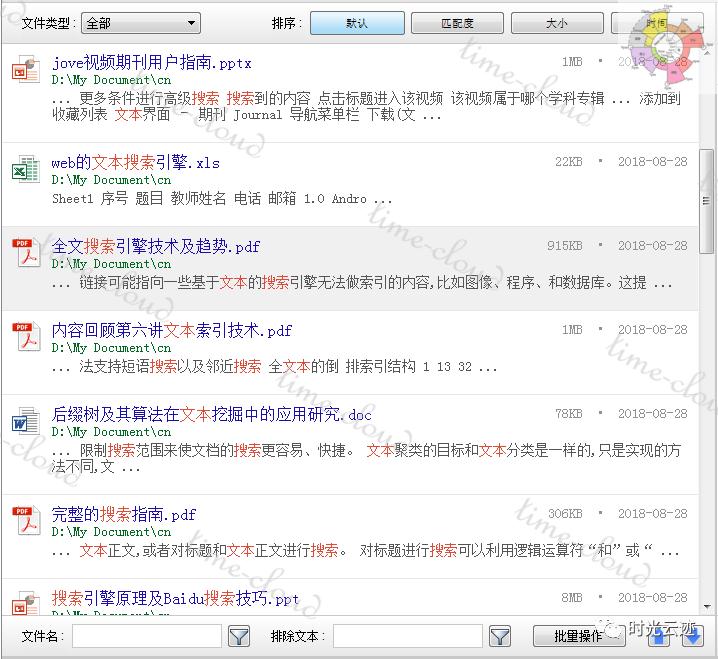718x659 pixels.
Task: Click the 排除文本 input field
Action: coord(408,636)
